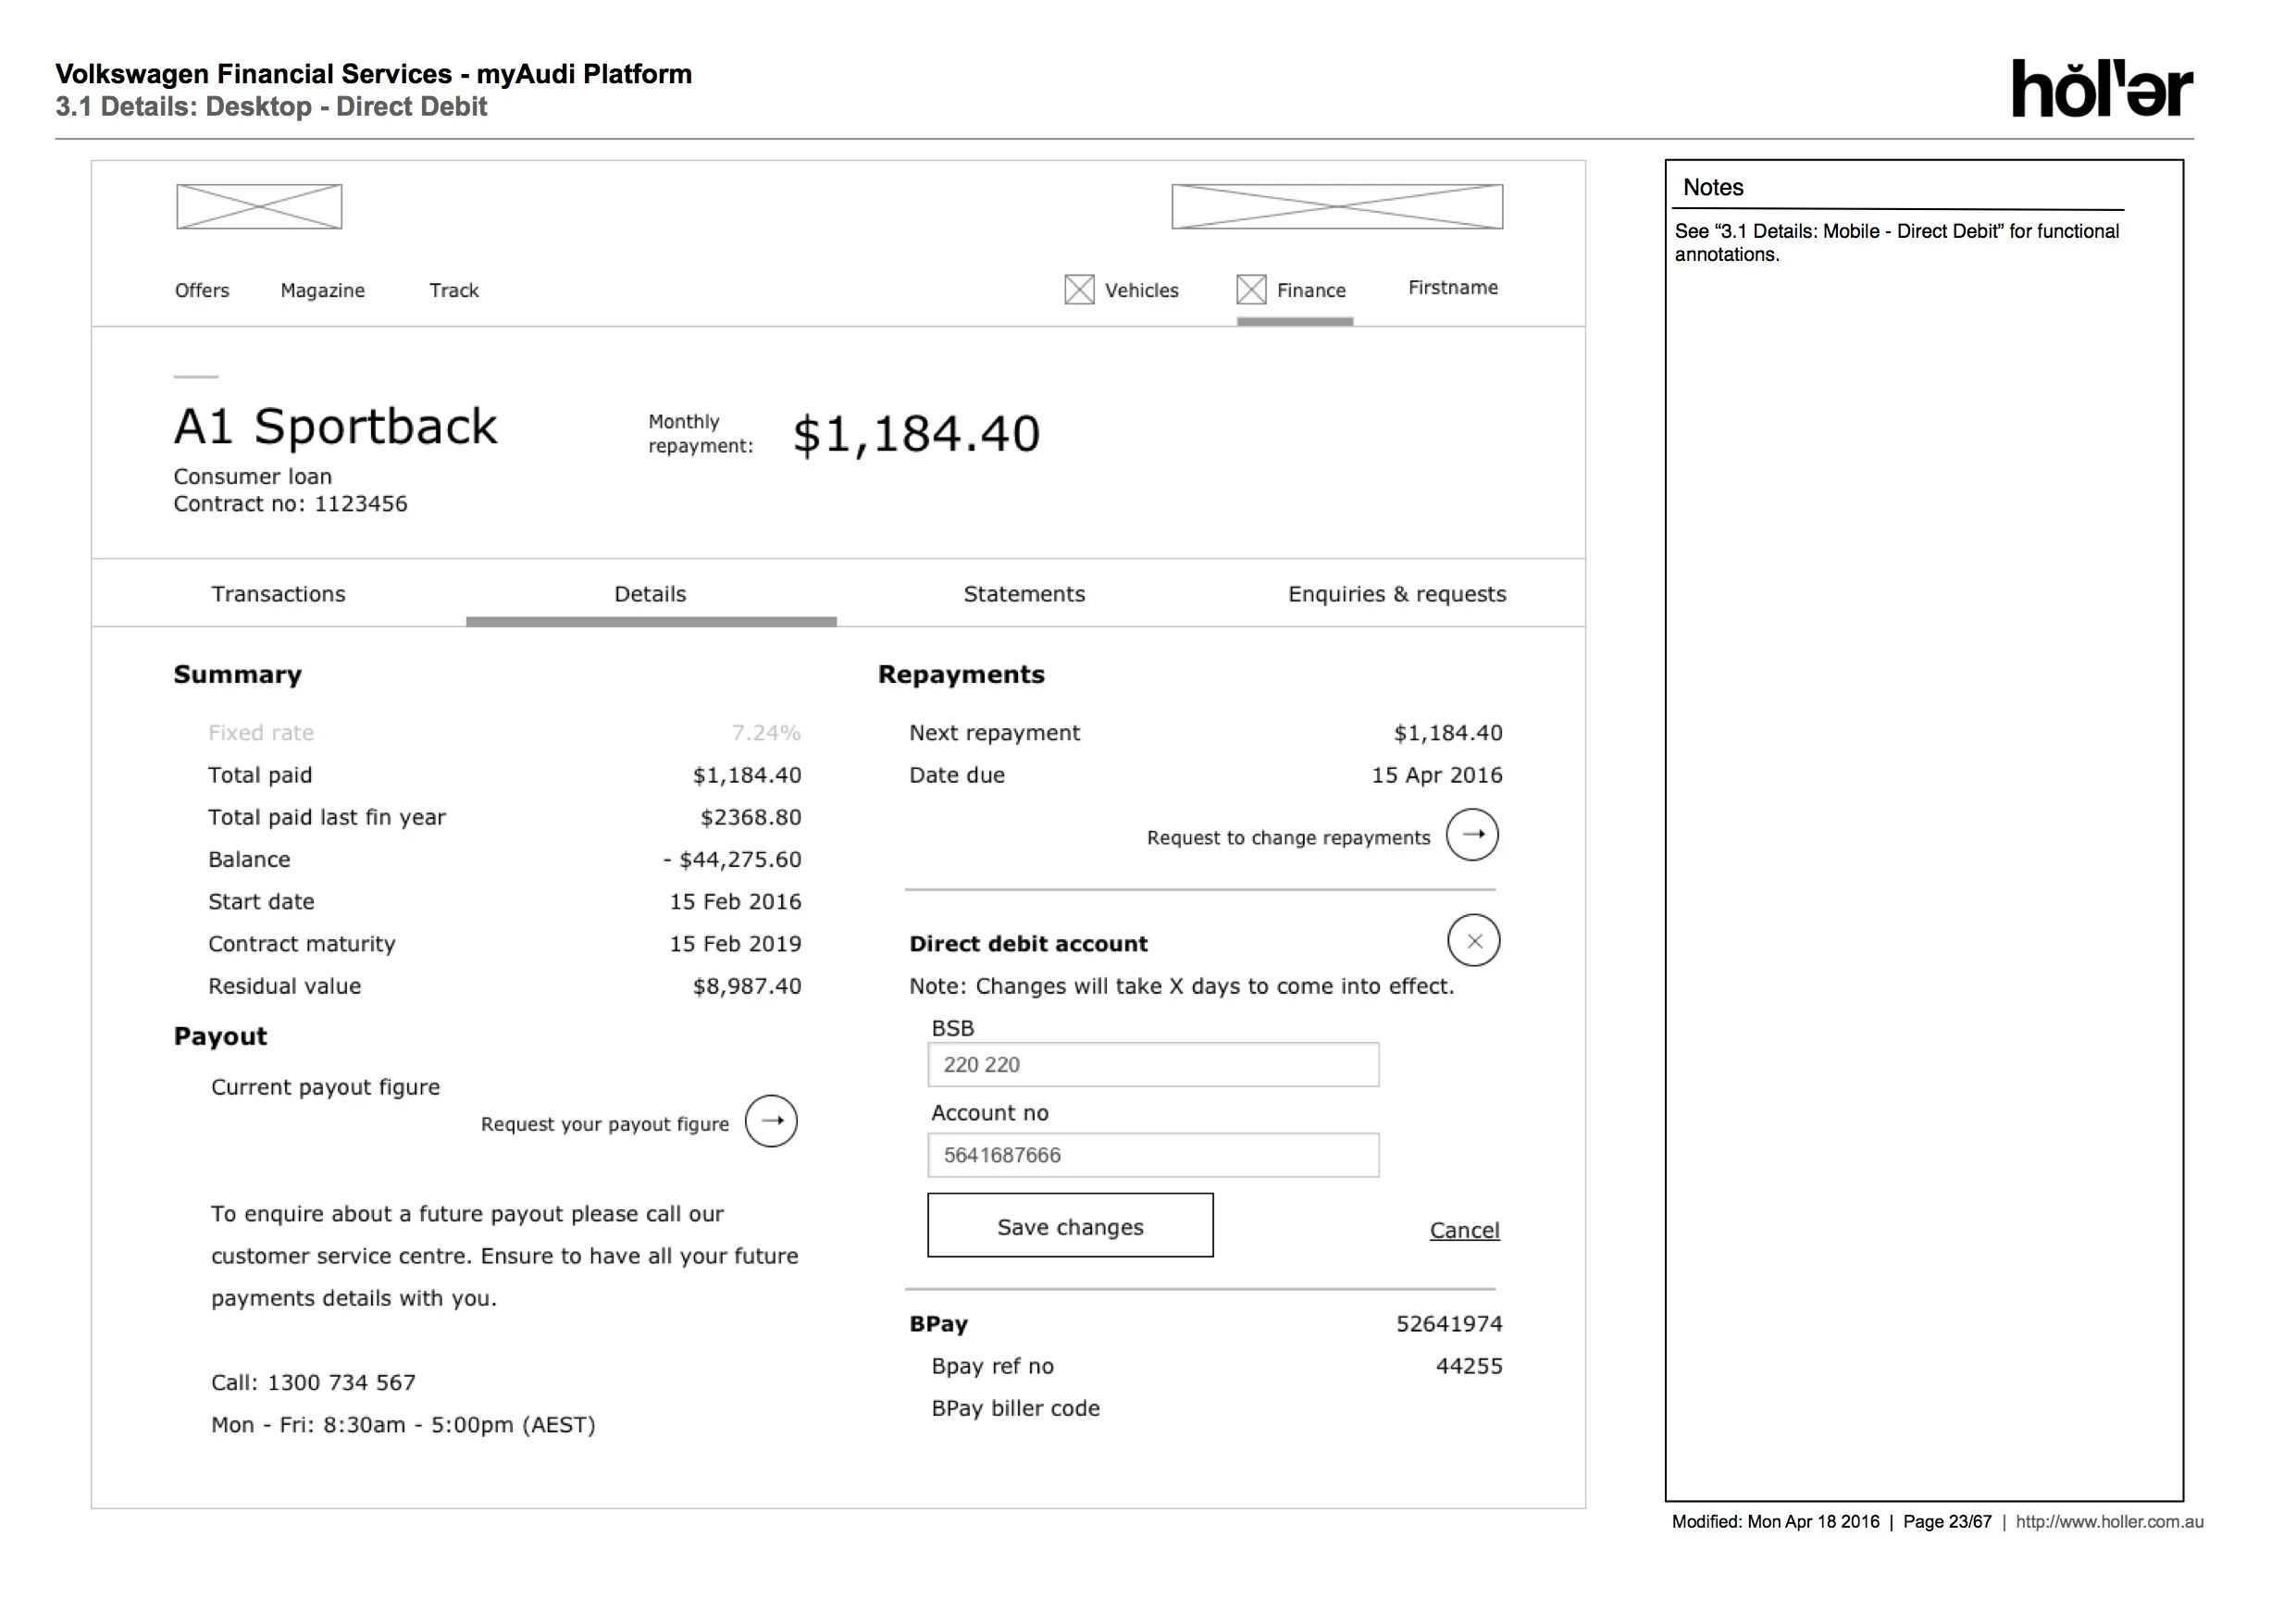Click the Repayments heading

click(x=961, y=675)
